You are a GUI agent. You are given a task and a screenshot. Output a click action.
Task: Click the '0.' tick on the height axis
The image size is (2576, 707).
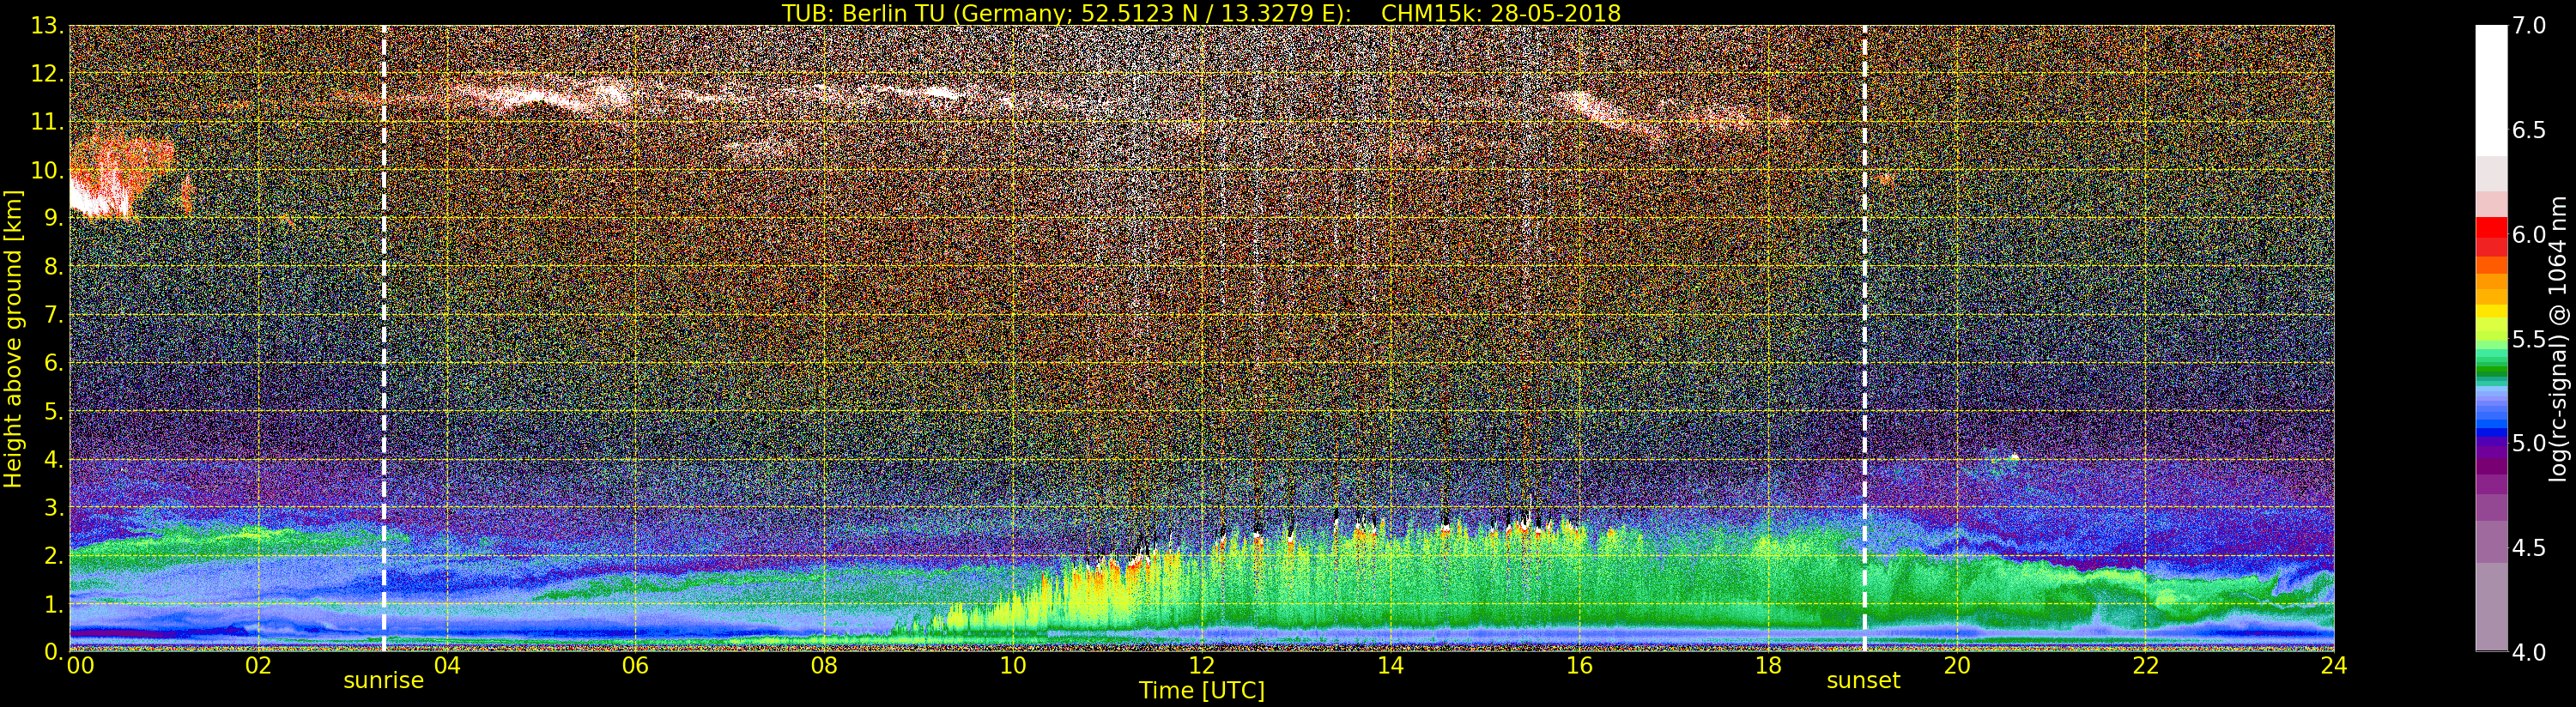(54, 651)
